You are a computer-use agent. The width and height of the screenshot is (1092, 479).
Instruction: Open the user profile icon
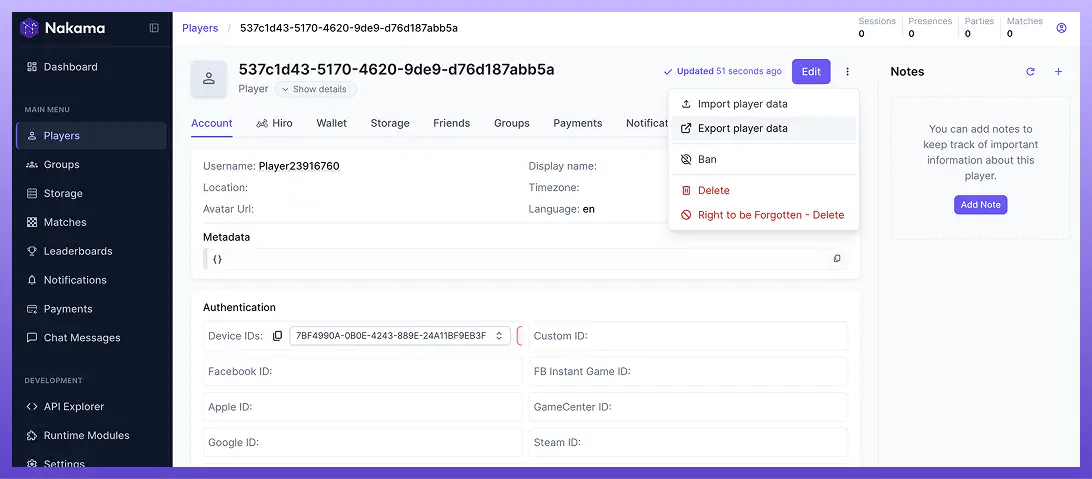click(x=1061, y=28)
